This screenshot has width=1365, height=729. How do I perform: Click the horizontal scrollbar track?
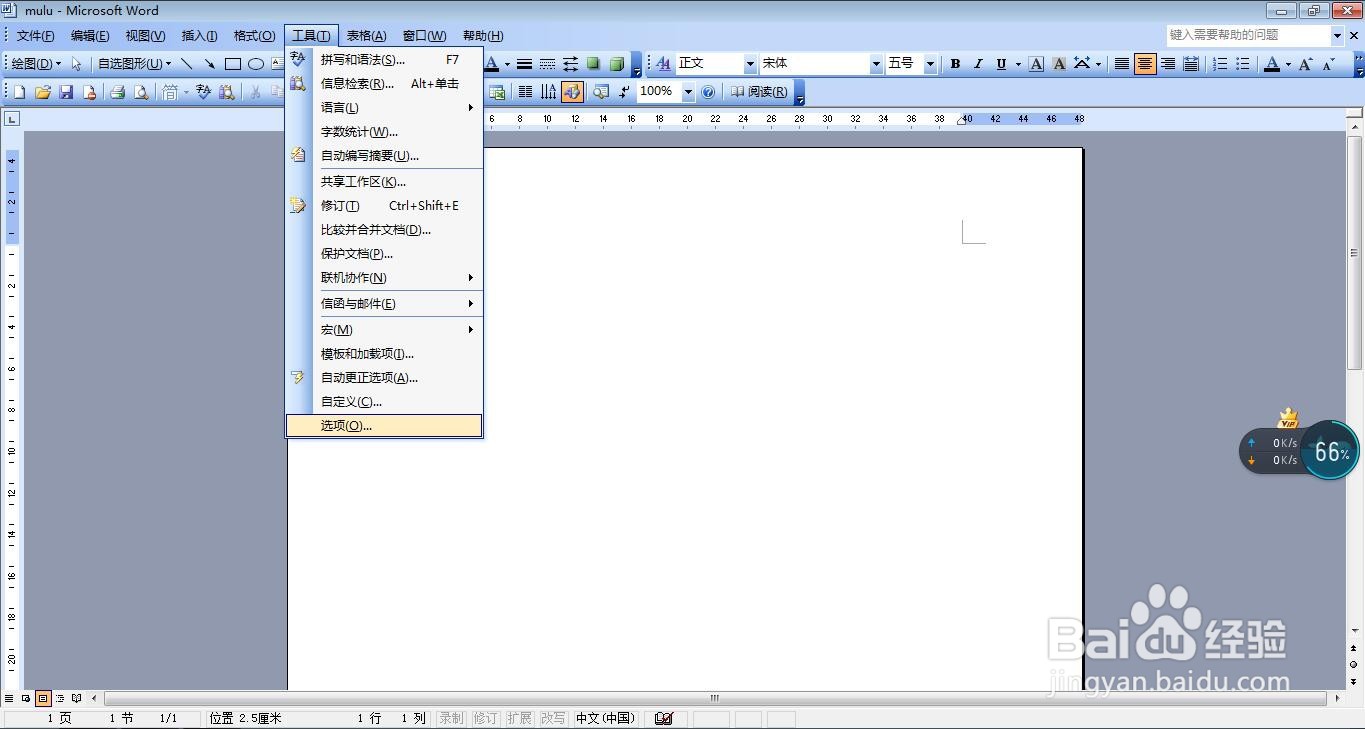pos(715,698)
